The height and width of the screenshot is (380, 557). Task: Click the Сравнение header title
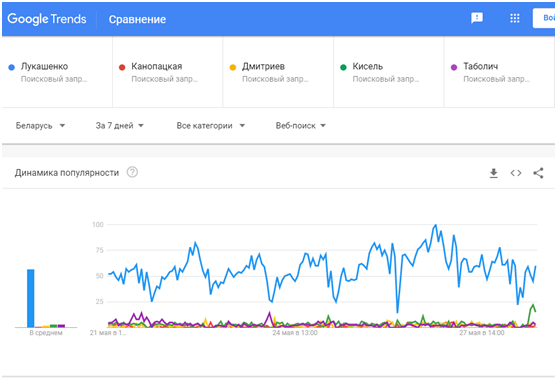pos(137,19)
